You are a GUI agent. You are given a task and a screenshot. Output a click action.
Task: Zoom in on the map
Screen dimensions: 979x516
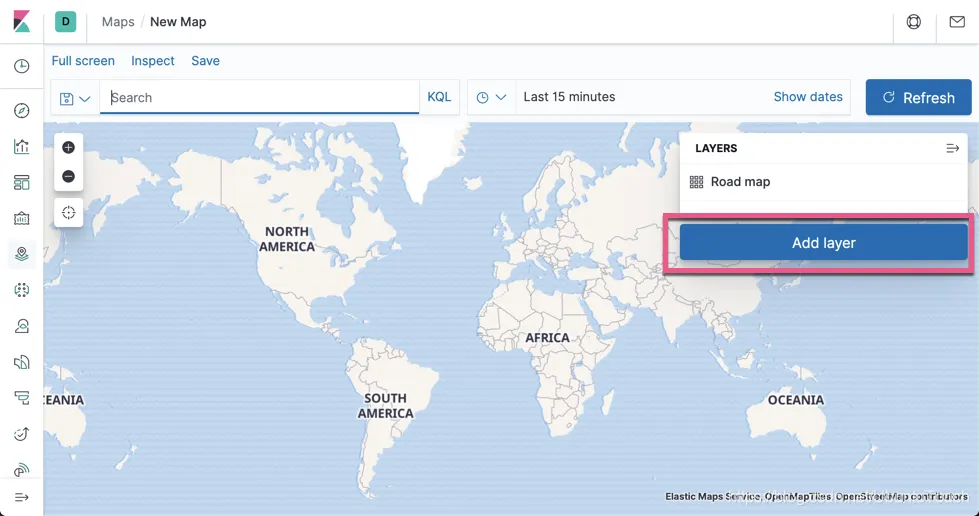(x=69, y=147)
